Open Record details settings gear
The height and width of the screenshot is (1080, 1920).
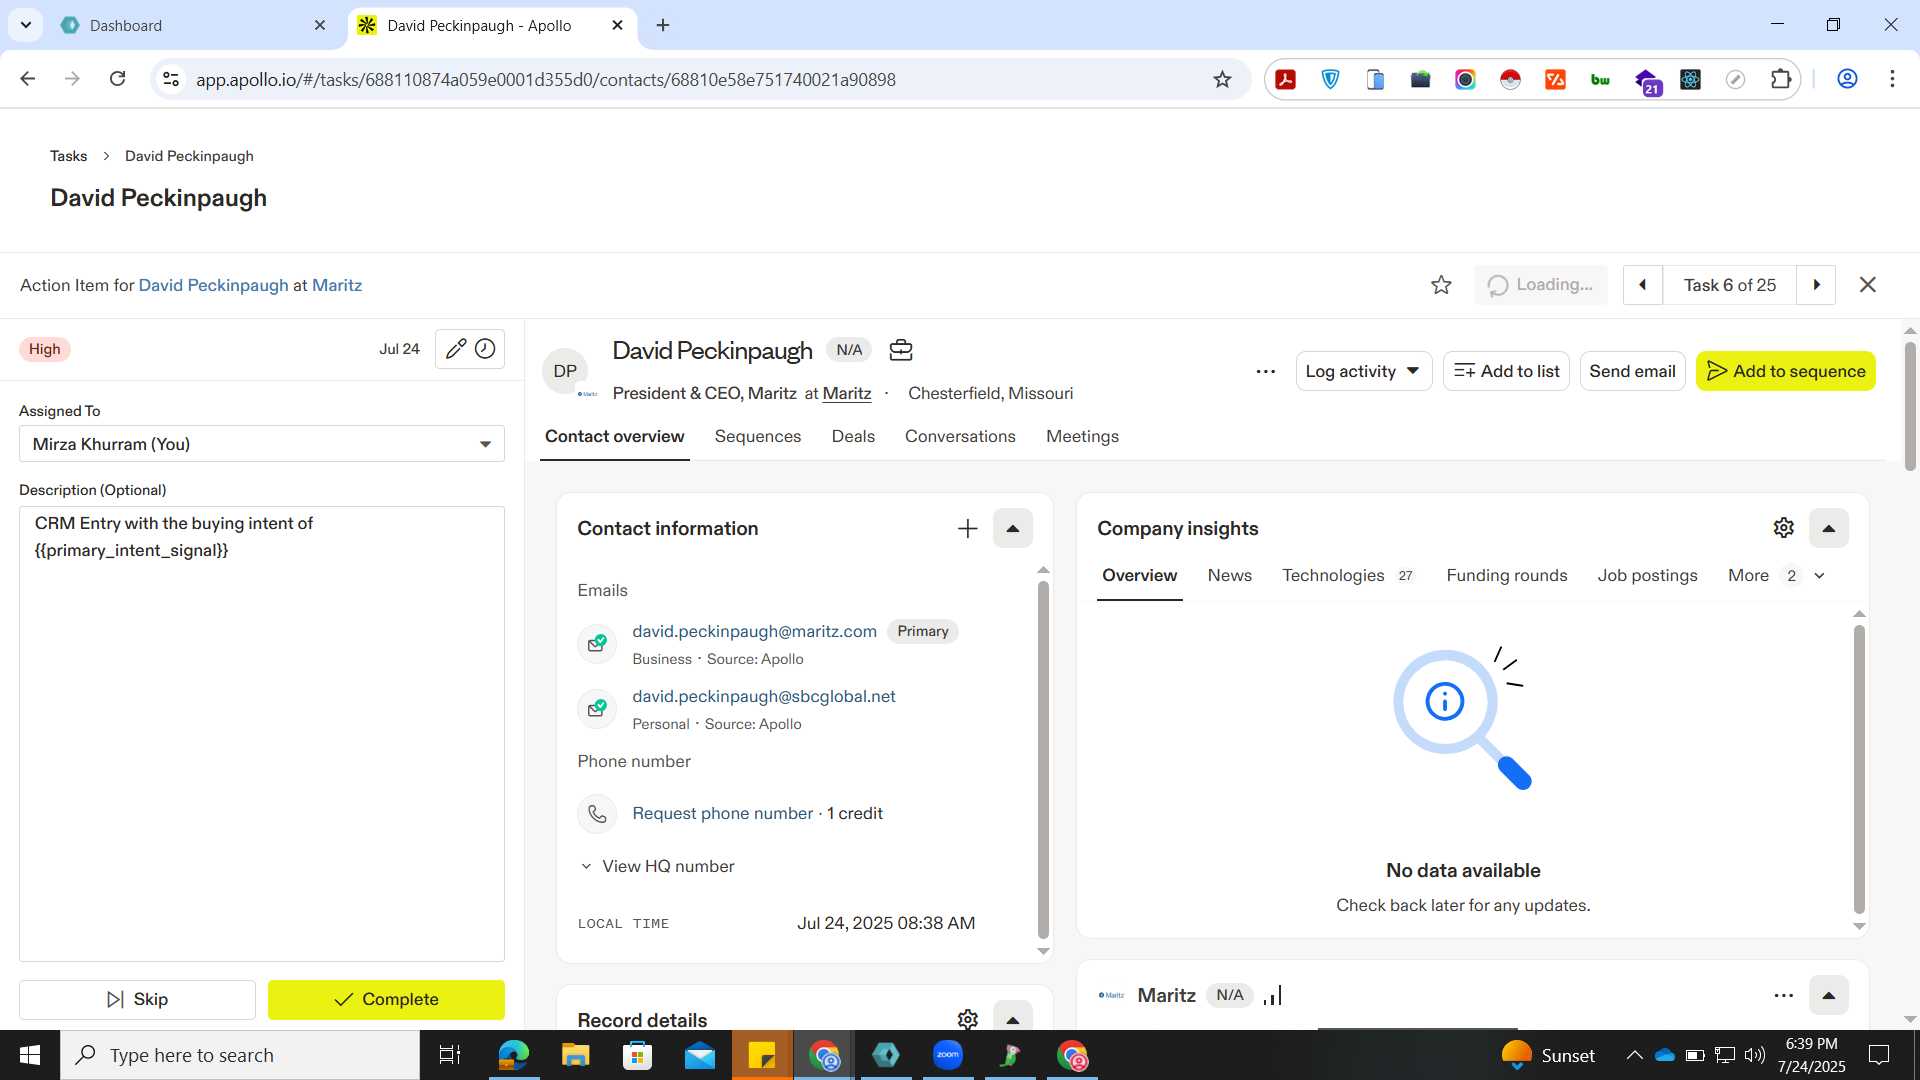967,1019
